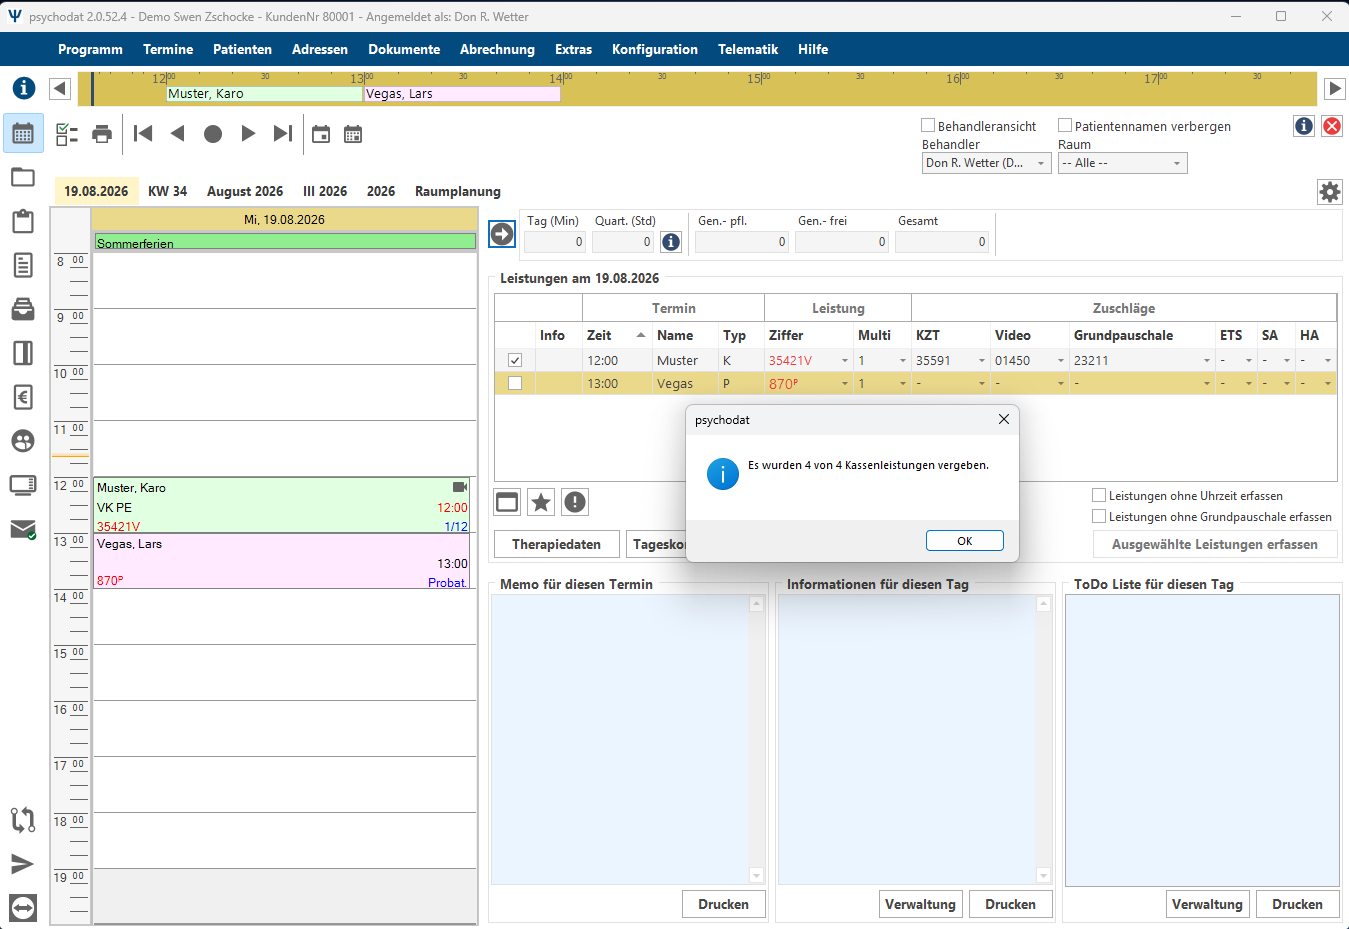
Task: Click the red circle X icon
Action: tap(1332, 126)
